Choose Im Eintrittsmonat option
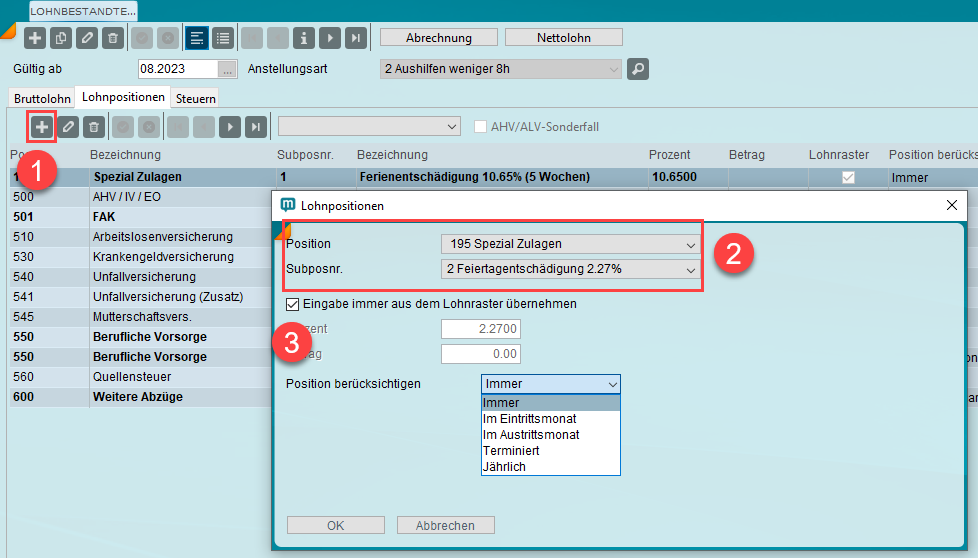This screenshot has width=978, height=558. tap(551, 419)
